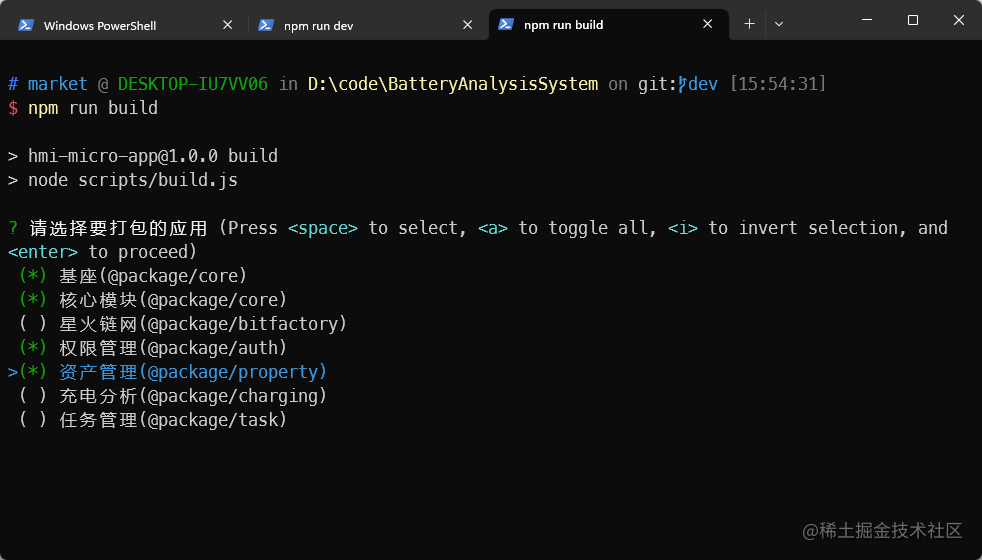982x560 pixels.
Task: Open the new tab profile dropdown
Action: coord(779,24)
